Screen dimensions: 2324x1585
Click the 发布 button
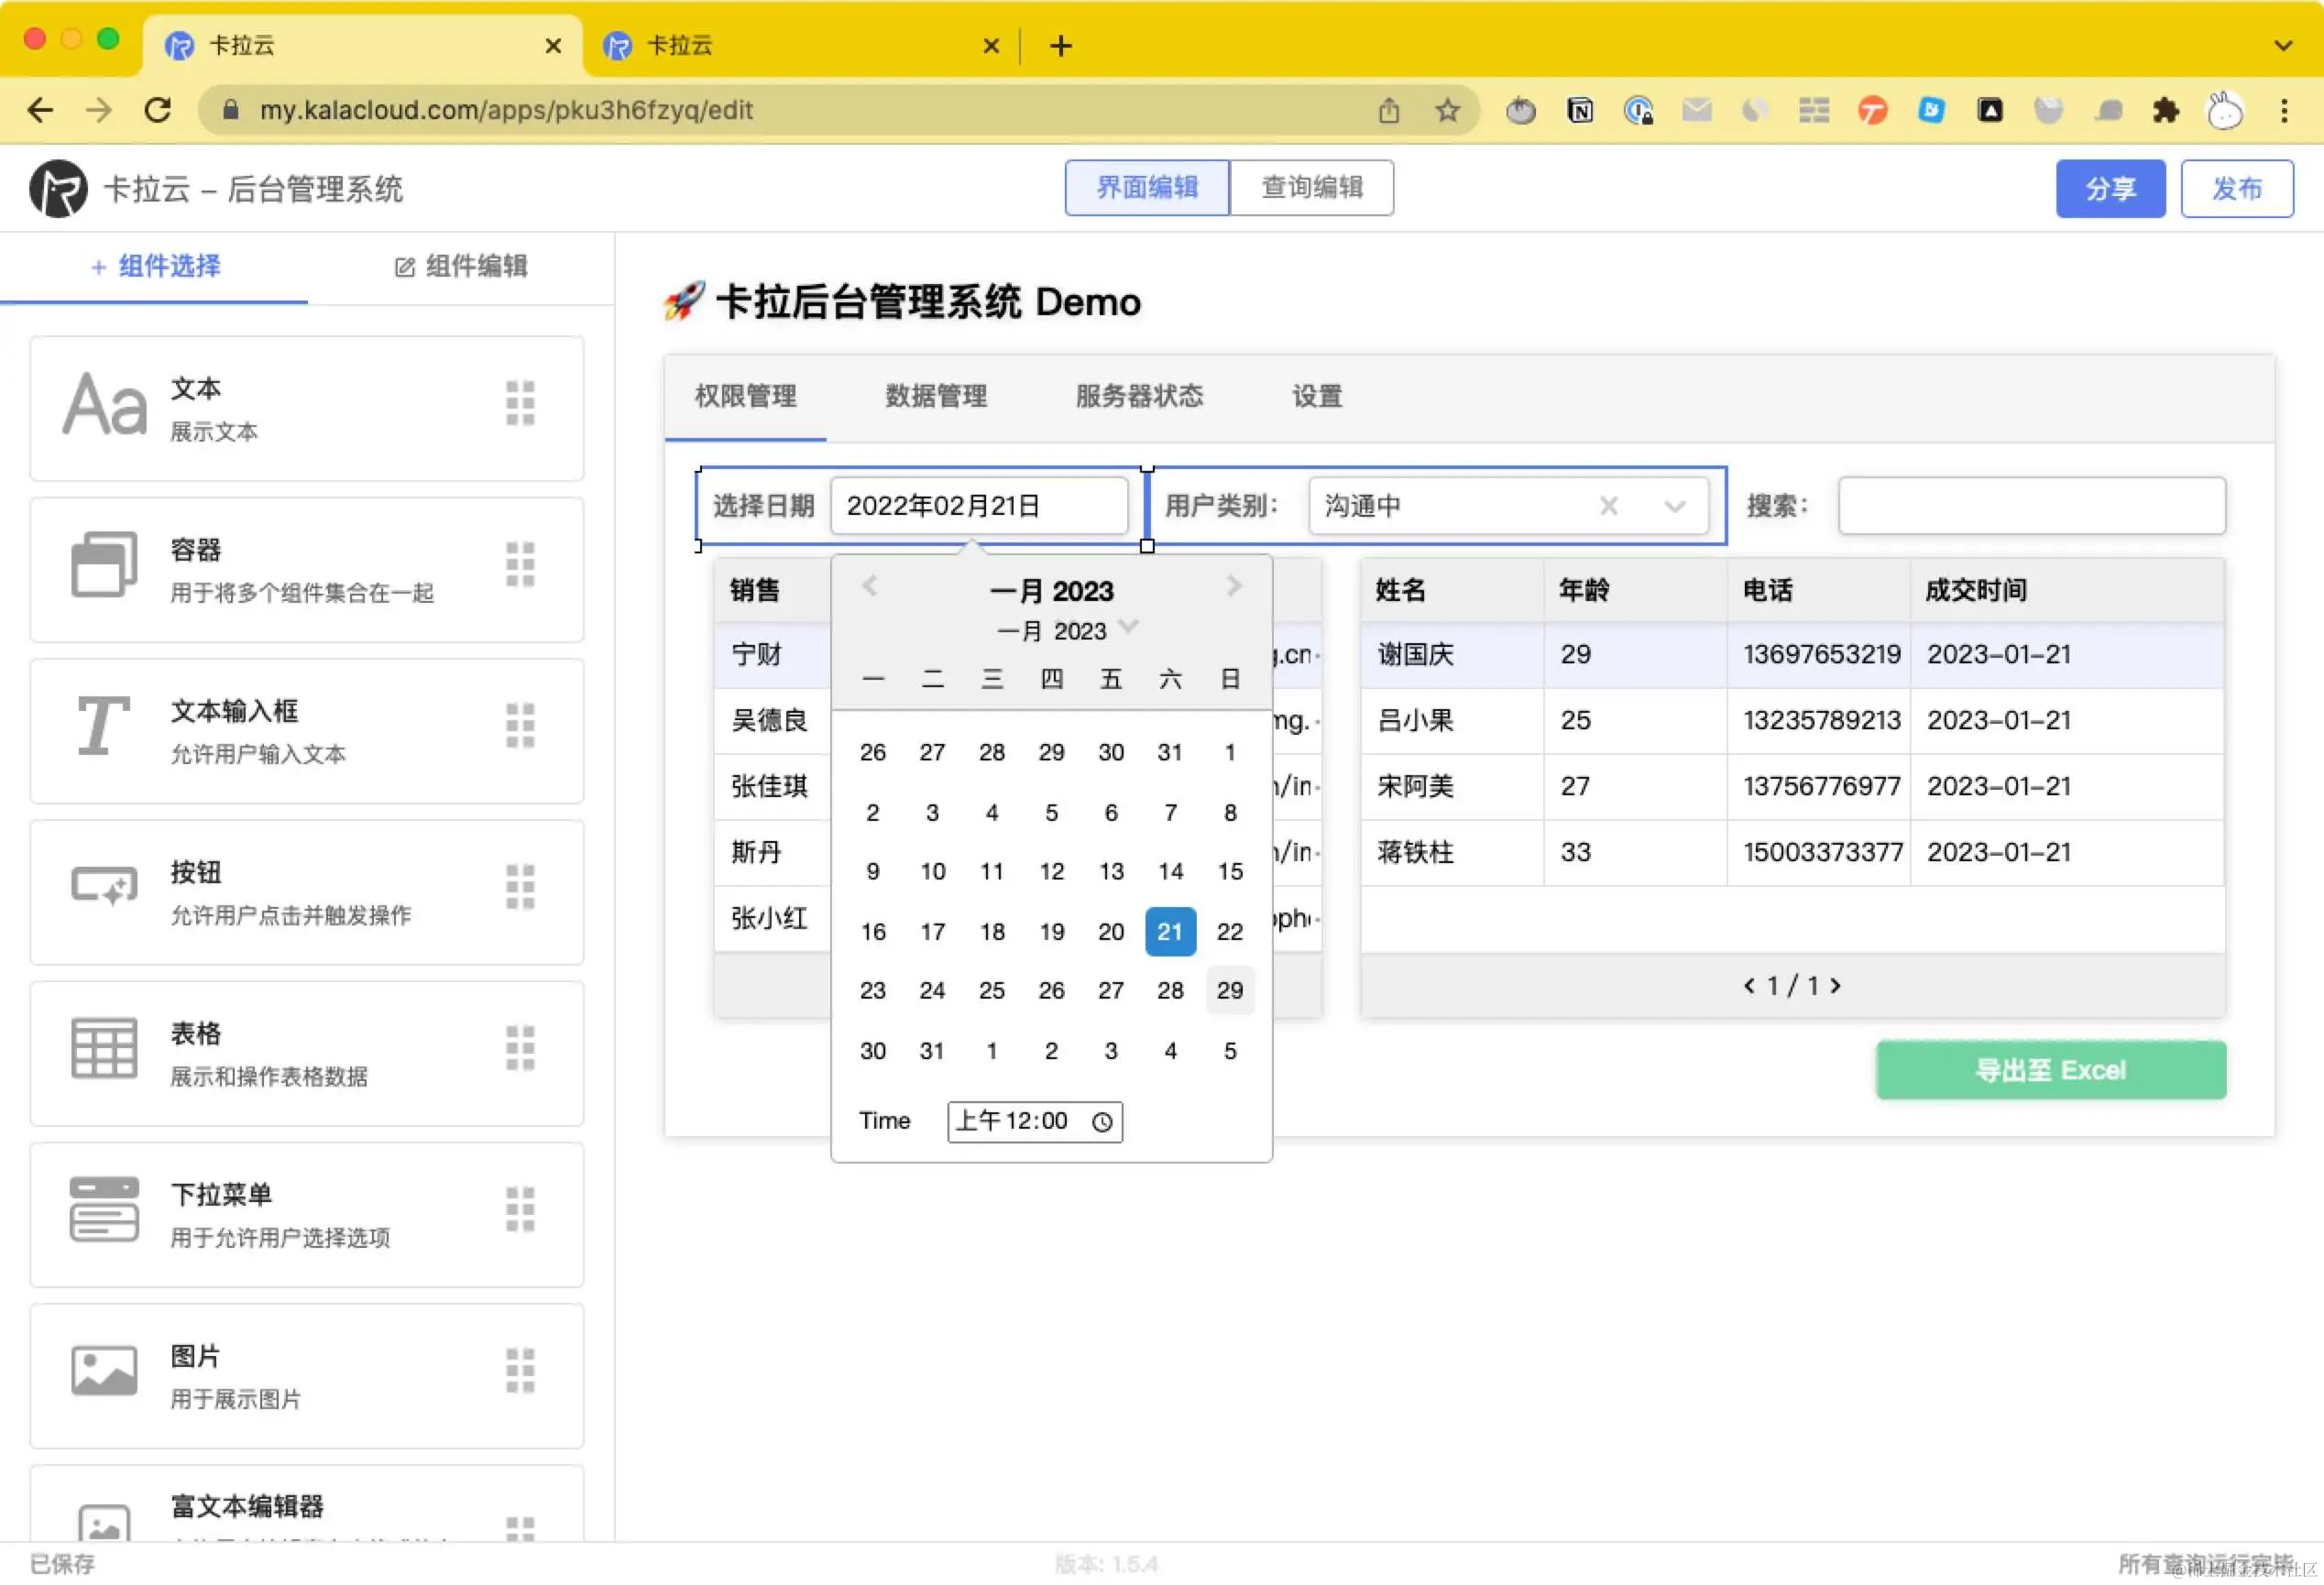2236,188
